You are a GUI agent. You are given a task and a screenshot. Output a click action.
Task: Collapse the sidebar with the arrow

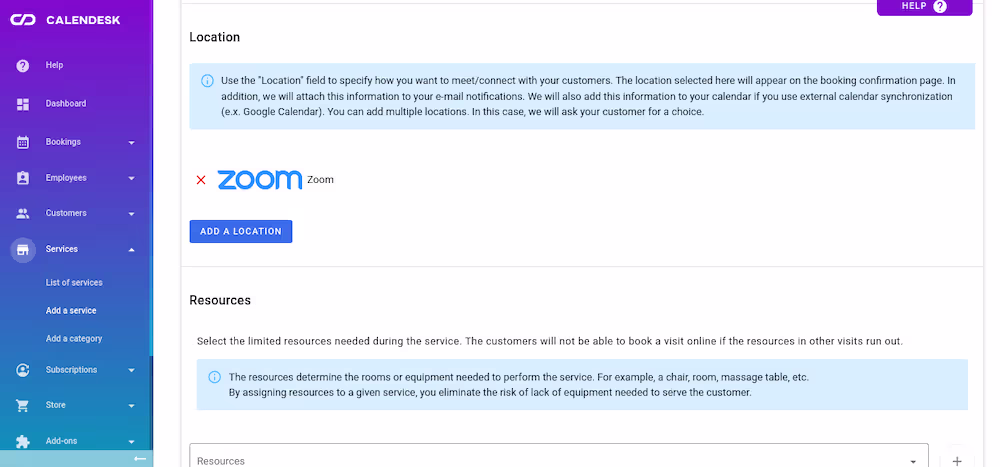click(x=140, y=459)
